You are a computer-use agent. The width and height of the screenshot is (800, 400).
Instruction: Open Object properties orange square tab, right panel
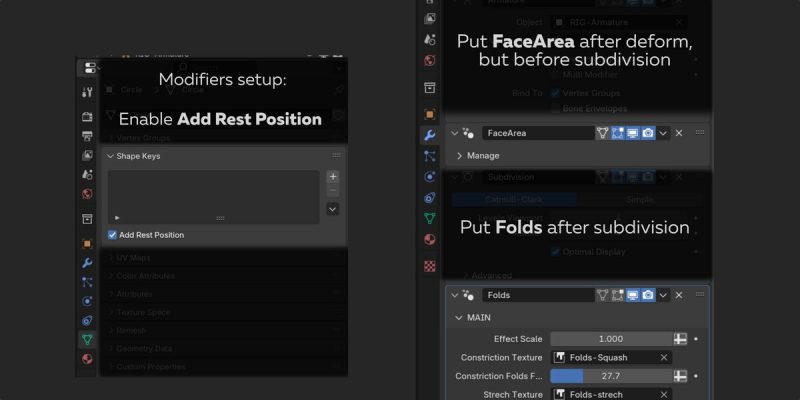(429, 114)
